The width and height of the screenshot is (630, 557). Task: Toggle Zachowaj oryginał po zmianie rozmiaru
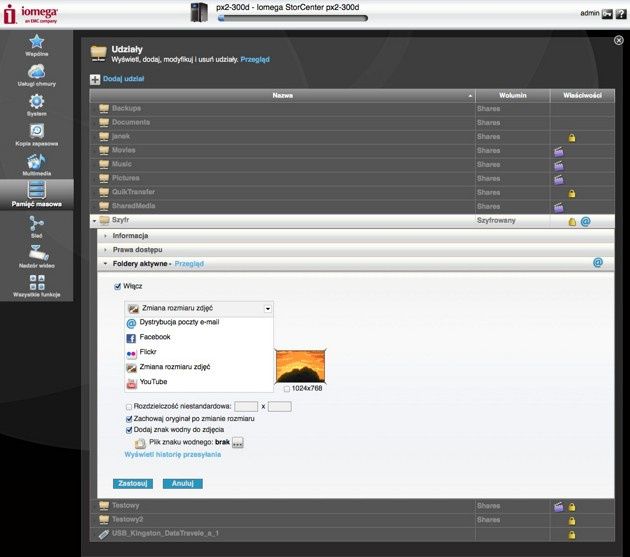pyautogui.click(x=129, y=419)
